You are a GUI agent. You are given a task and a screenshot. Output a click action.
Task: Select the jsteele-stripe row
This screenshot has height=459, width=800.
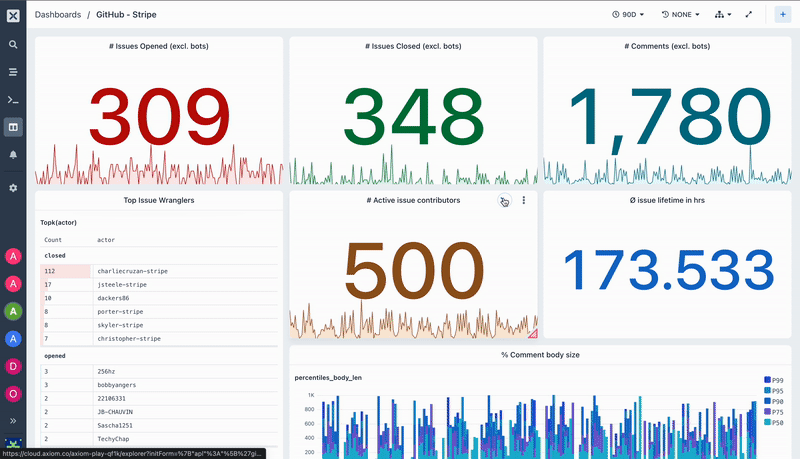coord(159,285)
